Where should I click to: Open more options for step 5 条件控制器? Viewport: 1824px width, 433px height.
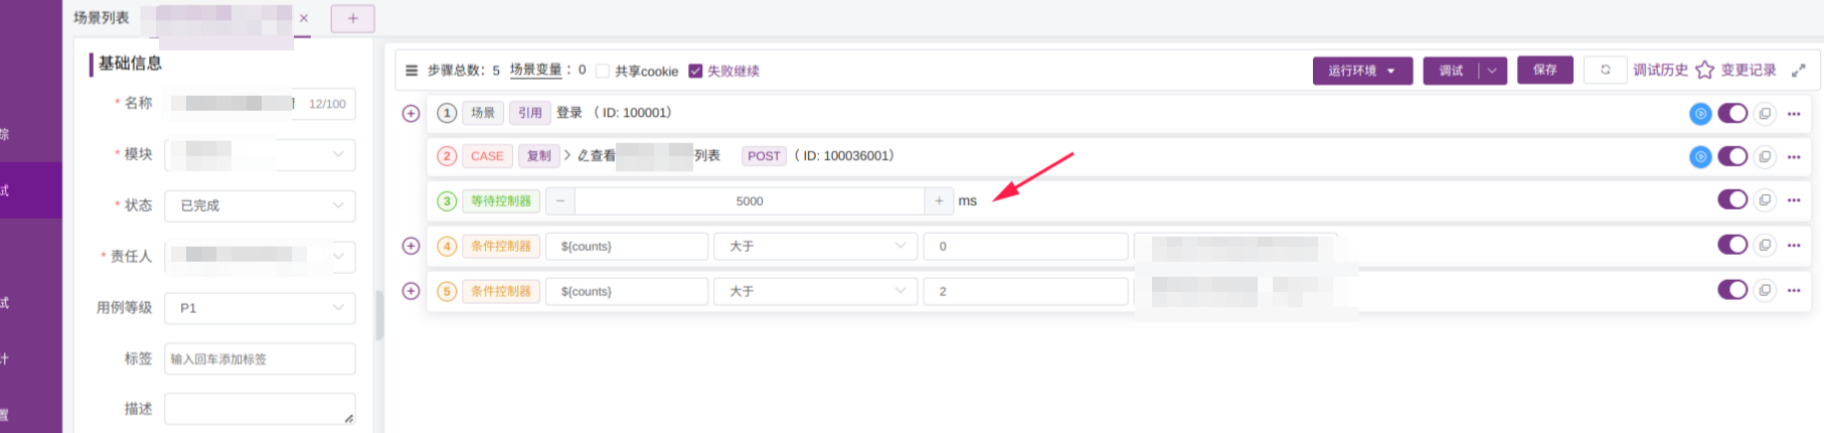(1794, 290)
